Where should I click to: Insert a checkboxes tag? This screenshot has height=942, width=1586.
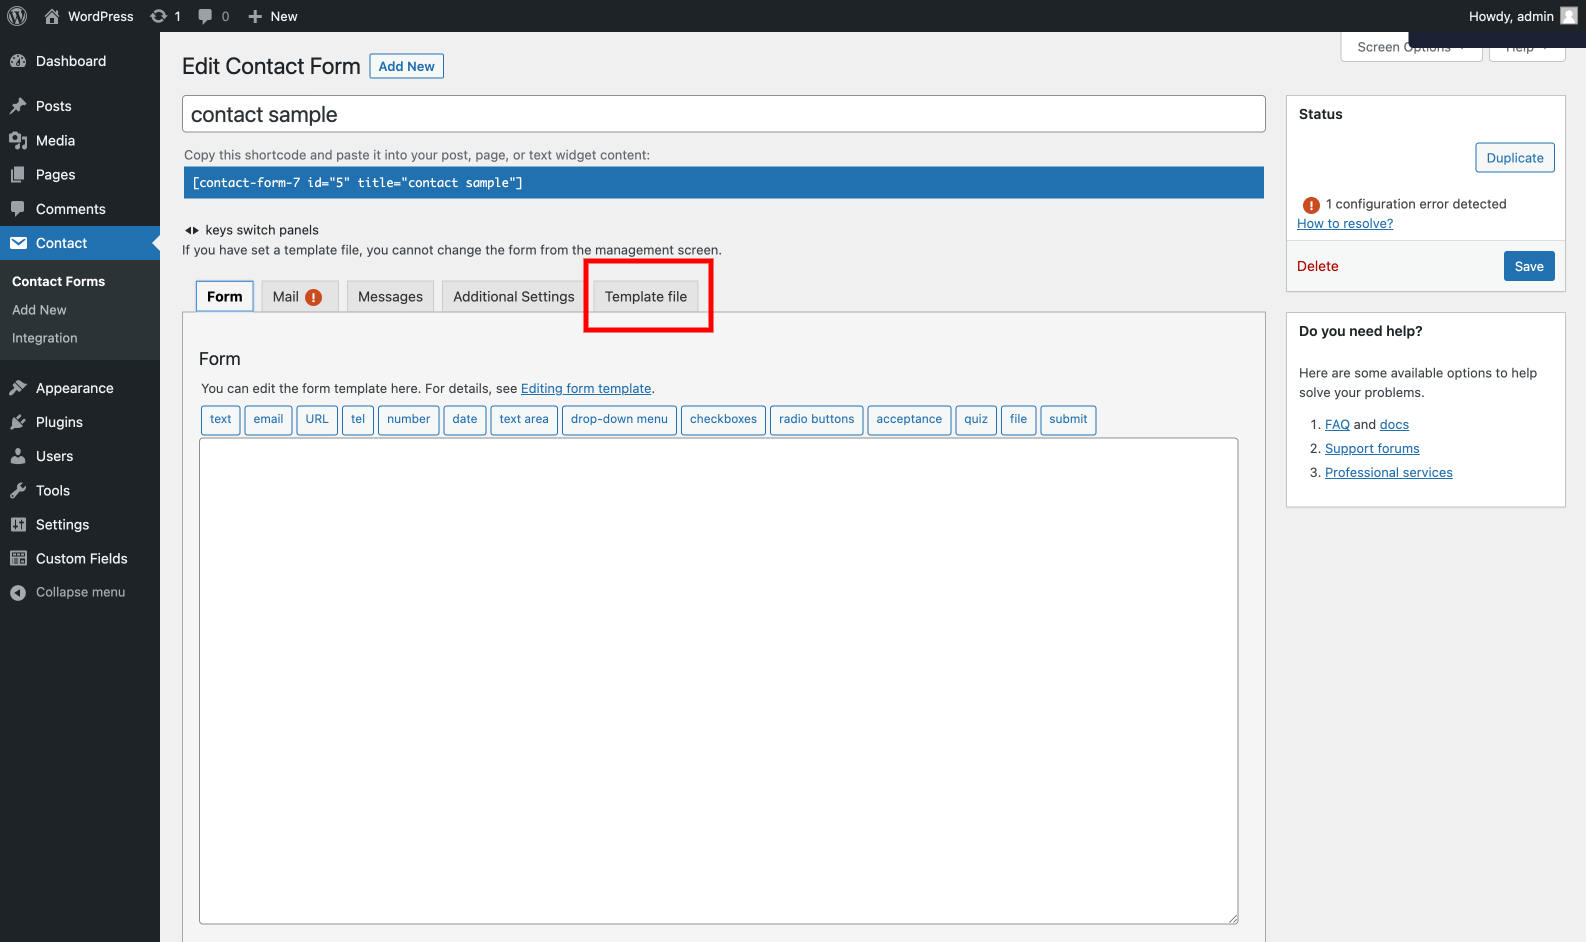click(723, 420)
